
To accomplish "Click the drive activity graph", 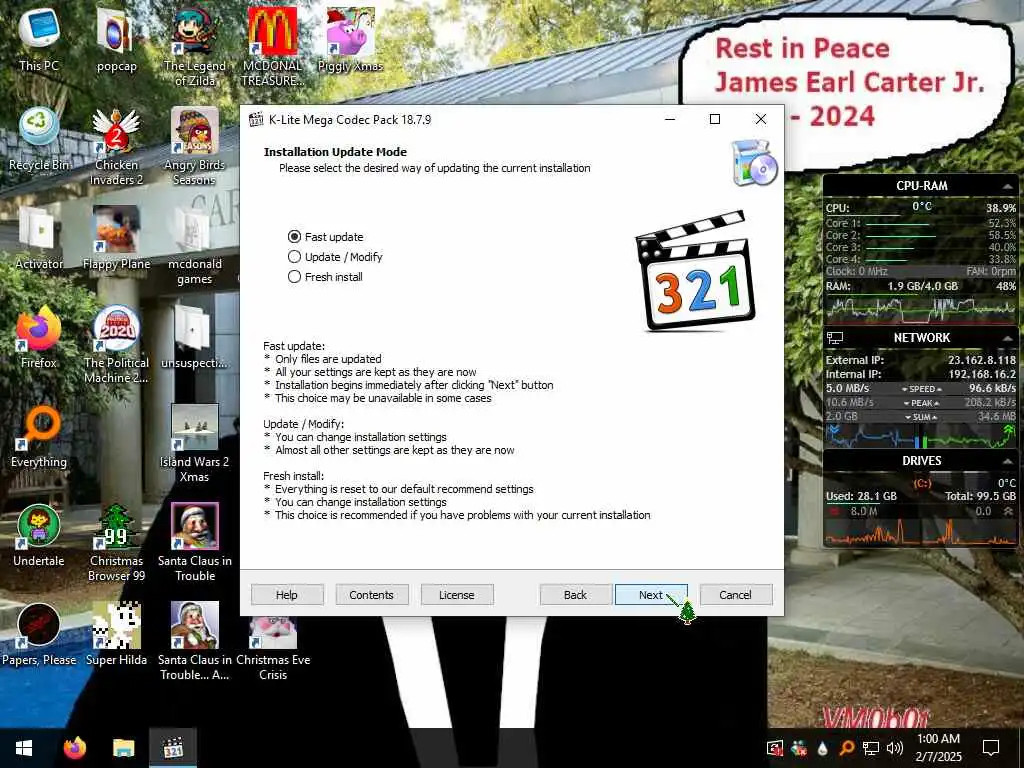I will (920, 532).
